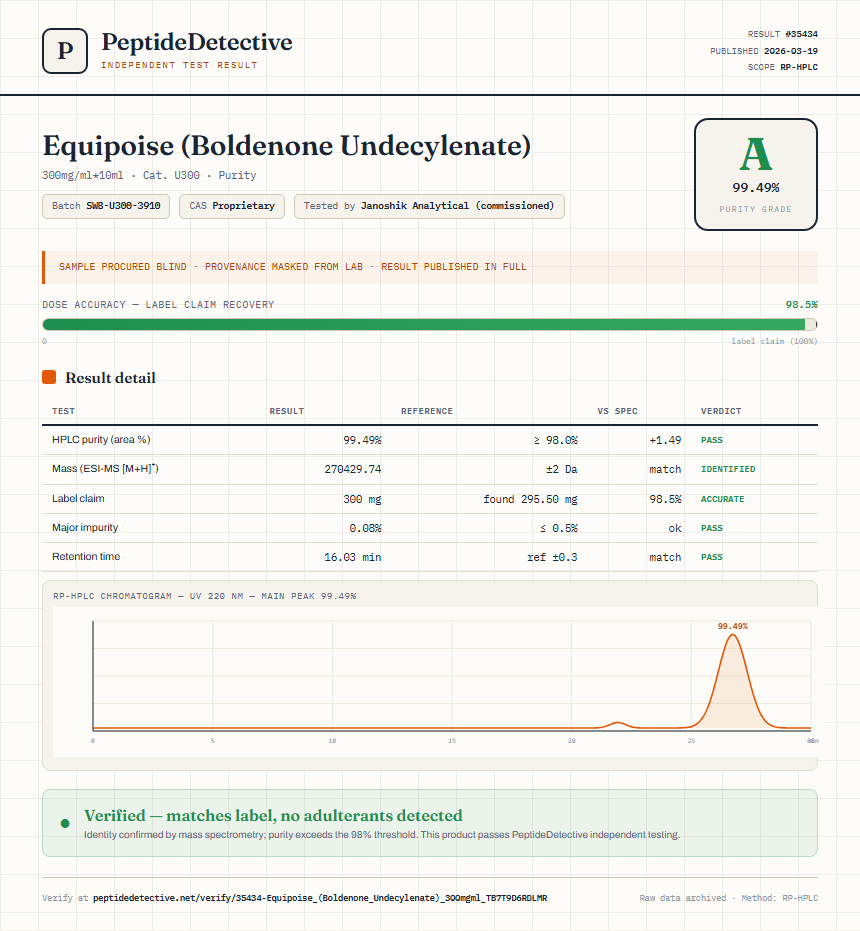This screenshot has height=931, width=860.
Task: Click the 99.49% HPLC purity result cell
Action: tap(362, 440)
